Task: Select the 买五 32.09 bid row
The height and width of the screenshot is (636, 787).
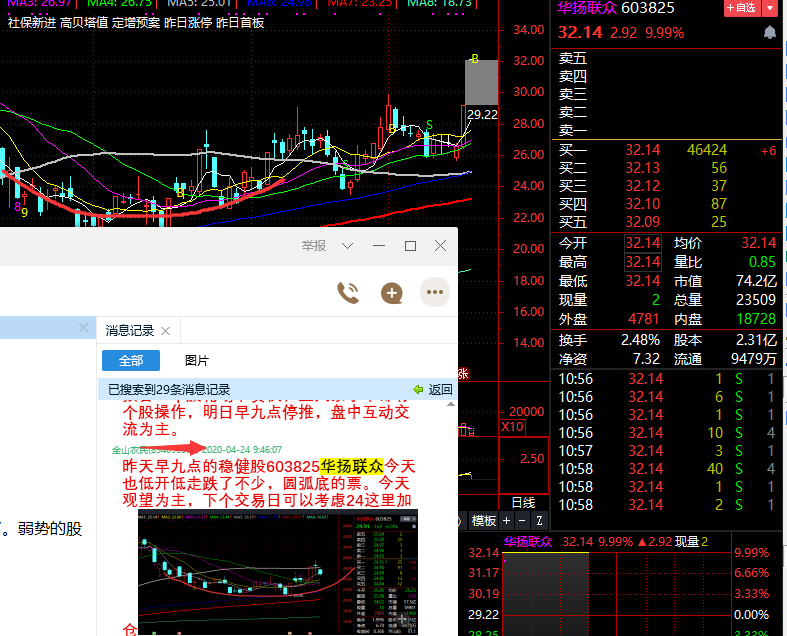Action: click(668, 222)
